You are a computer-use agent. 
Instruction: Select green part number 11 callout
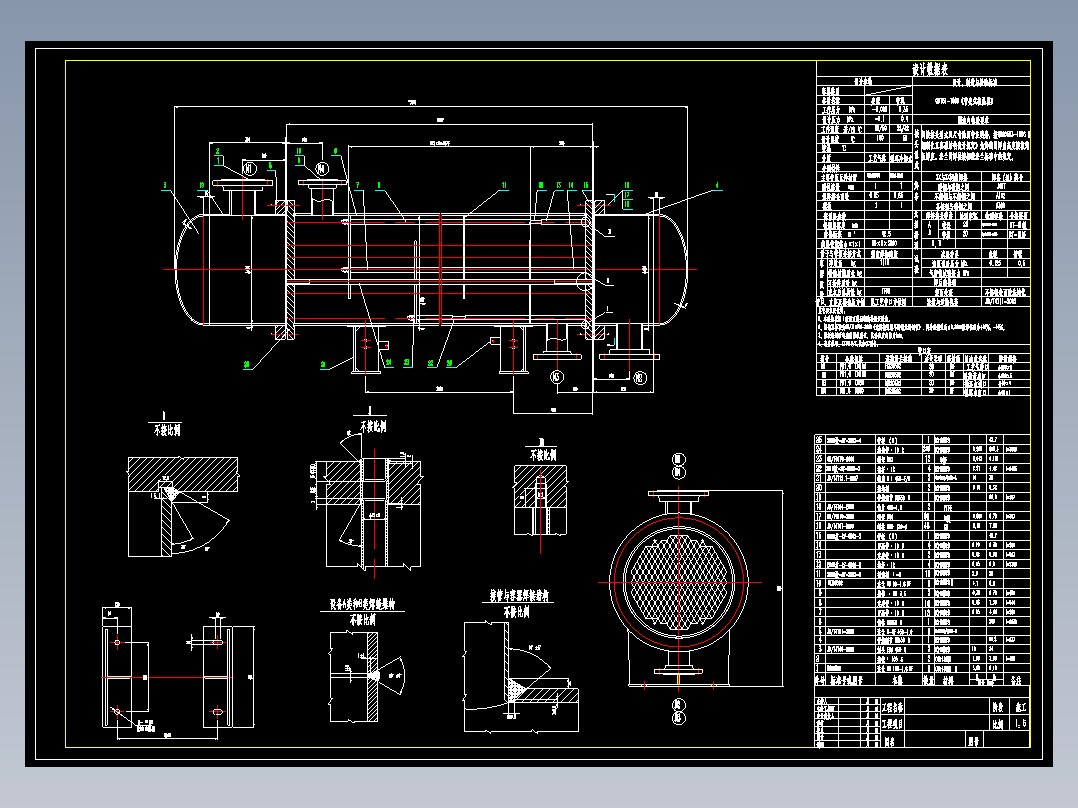pyautogui.click(x=504, y=186)
